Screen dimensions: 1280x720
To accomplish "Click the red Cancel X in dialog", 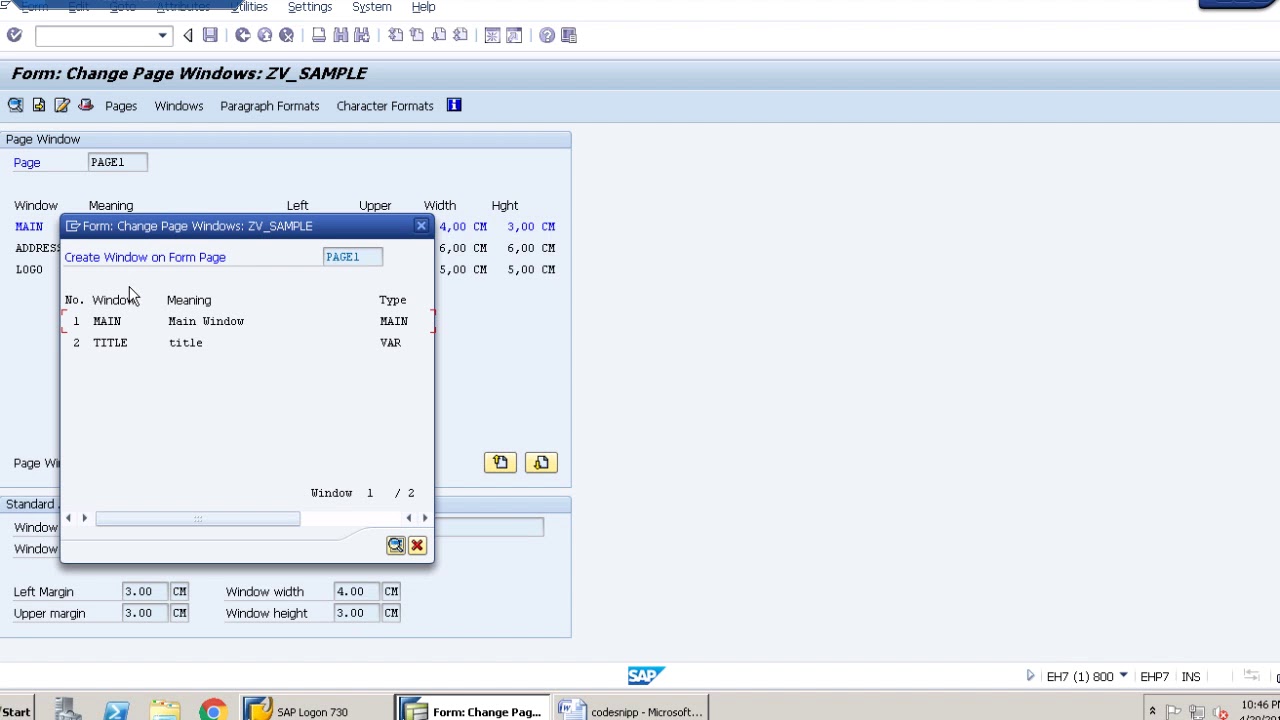I will click(417, 545).
